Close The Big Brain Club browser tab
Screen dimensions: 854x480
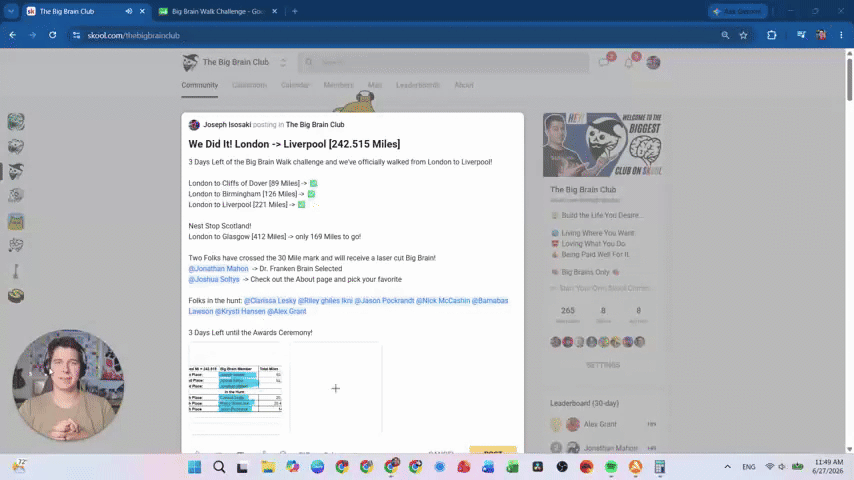[x=143, y=11]
